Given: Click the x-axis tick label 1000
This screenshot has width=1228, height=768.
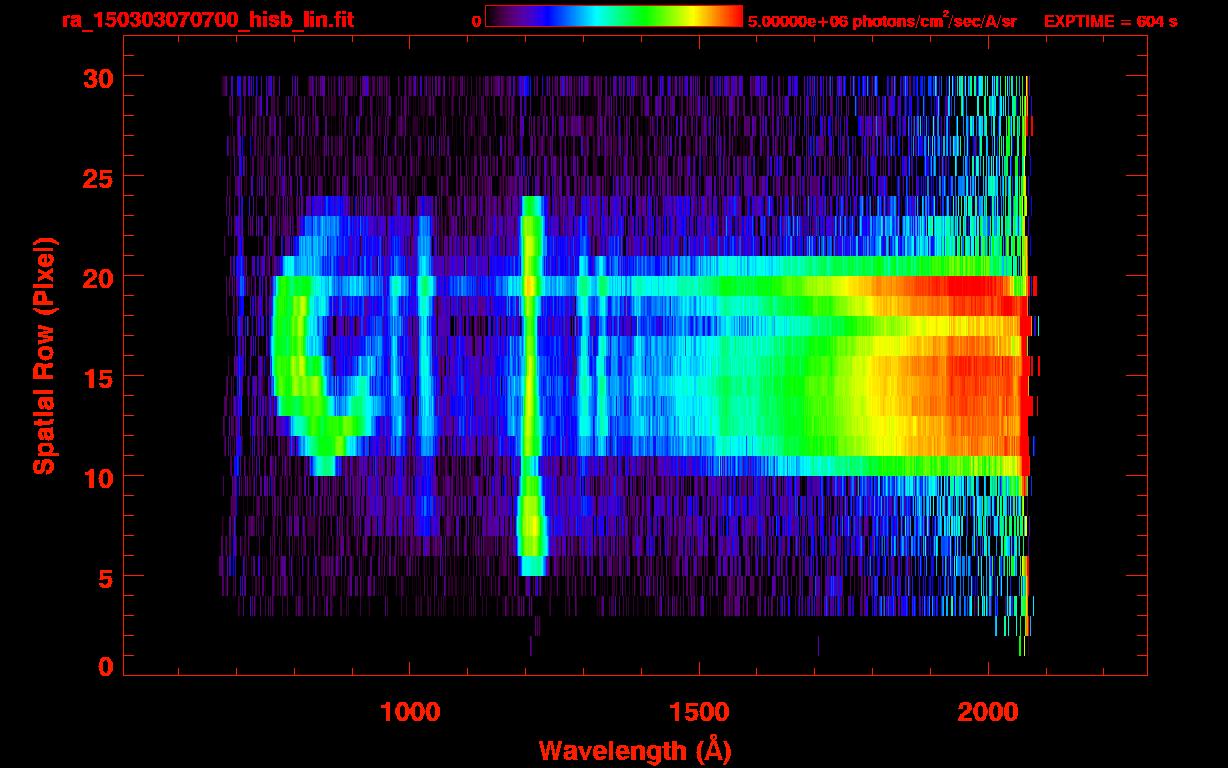Looking at the screenshot, I should click(410, 712).
